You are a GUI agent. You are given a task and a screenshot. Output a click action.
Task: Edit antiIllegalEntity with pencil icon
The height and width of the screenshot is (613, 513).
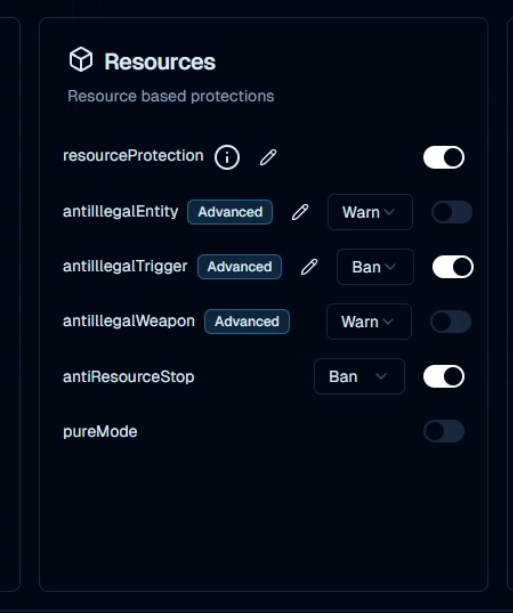(x=300, y=212)
